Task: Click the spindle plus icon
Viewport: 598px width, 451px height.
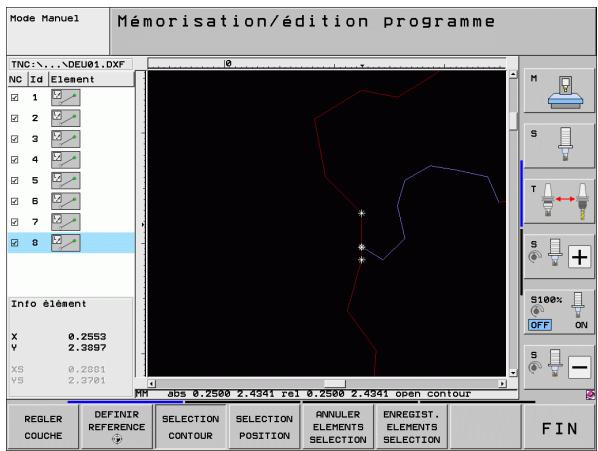Action: coord(579,257)
